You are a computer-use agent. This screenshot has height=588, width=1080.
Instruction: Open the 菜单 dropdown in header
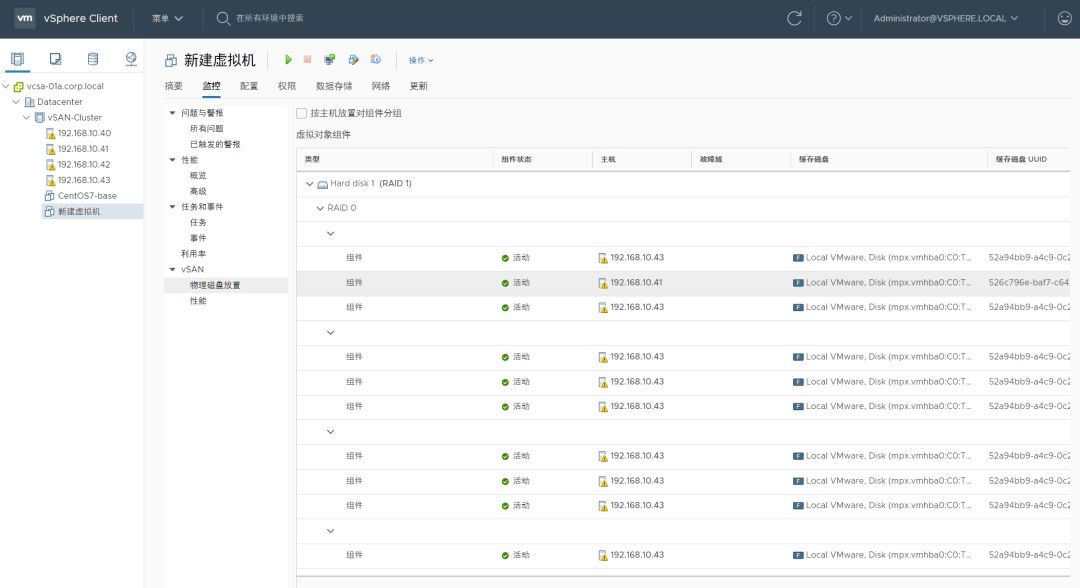point(167,19)
